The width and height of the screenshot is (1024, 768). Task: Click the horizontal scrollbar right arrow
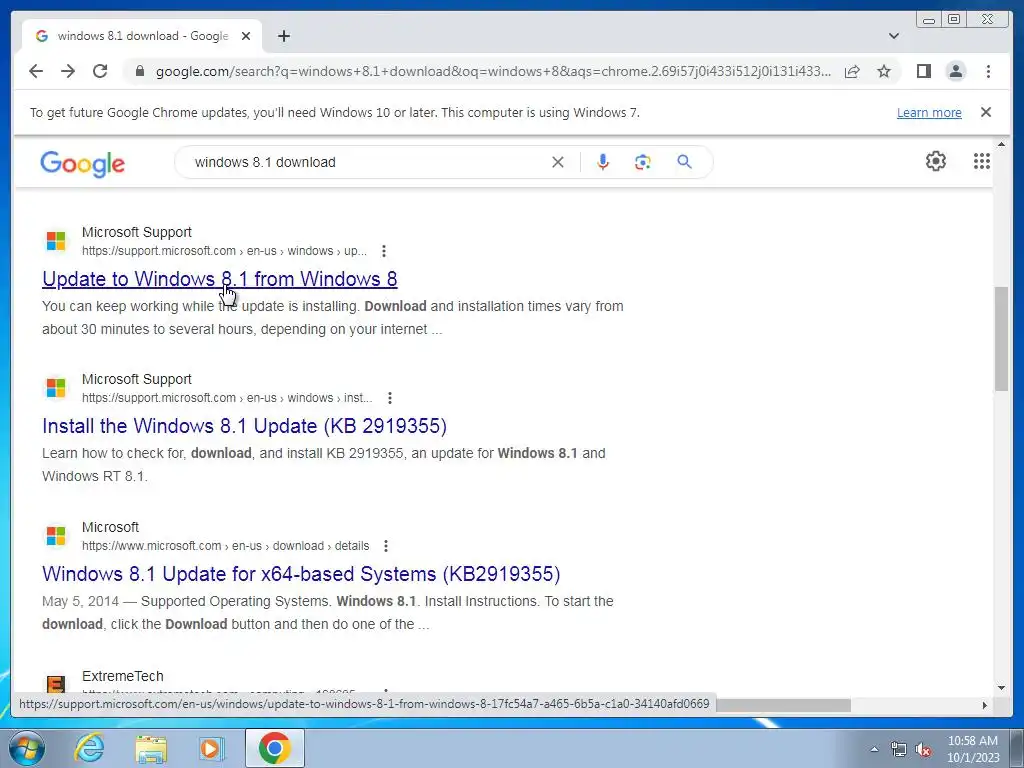click(x=985, y=705)
